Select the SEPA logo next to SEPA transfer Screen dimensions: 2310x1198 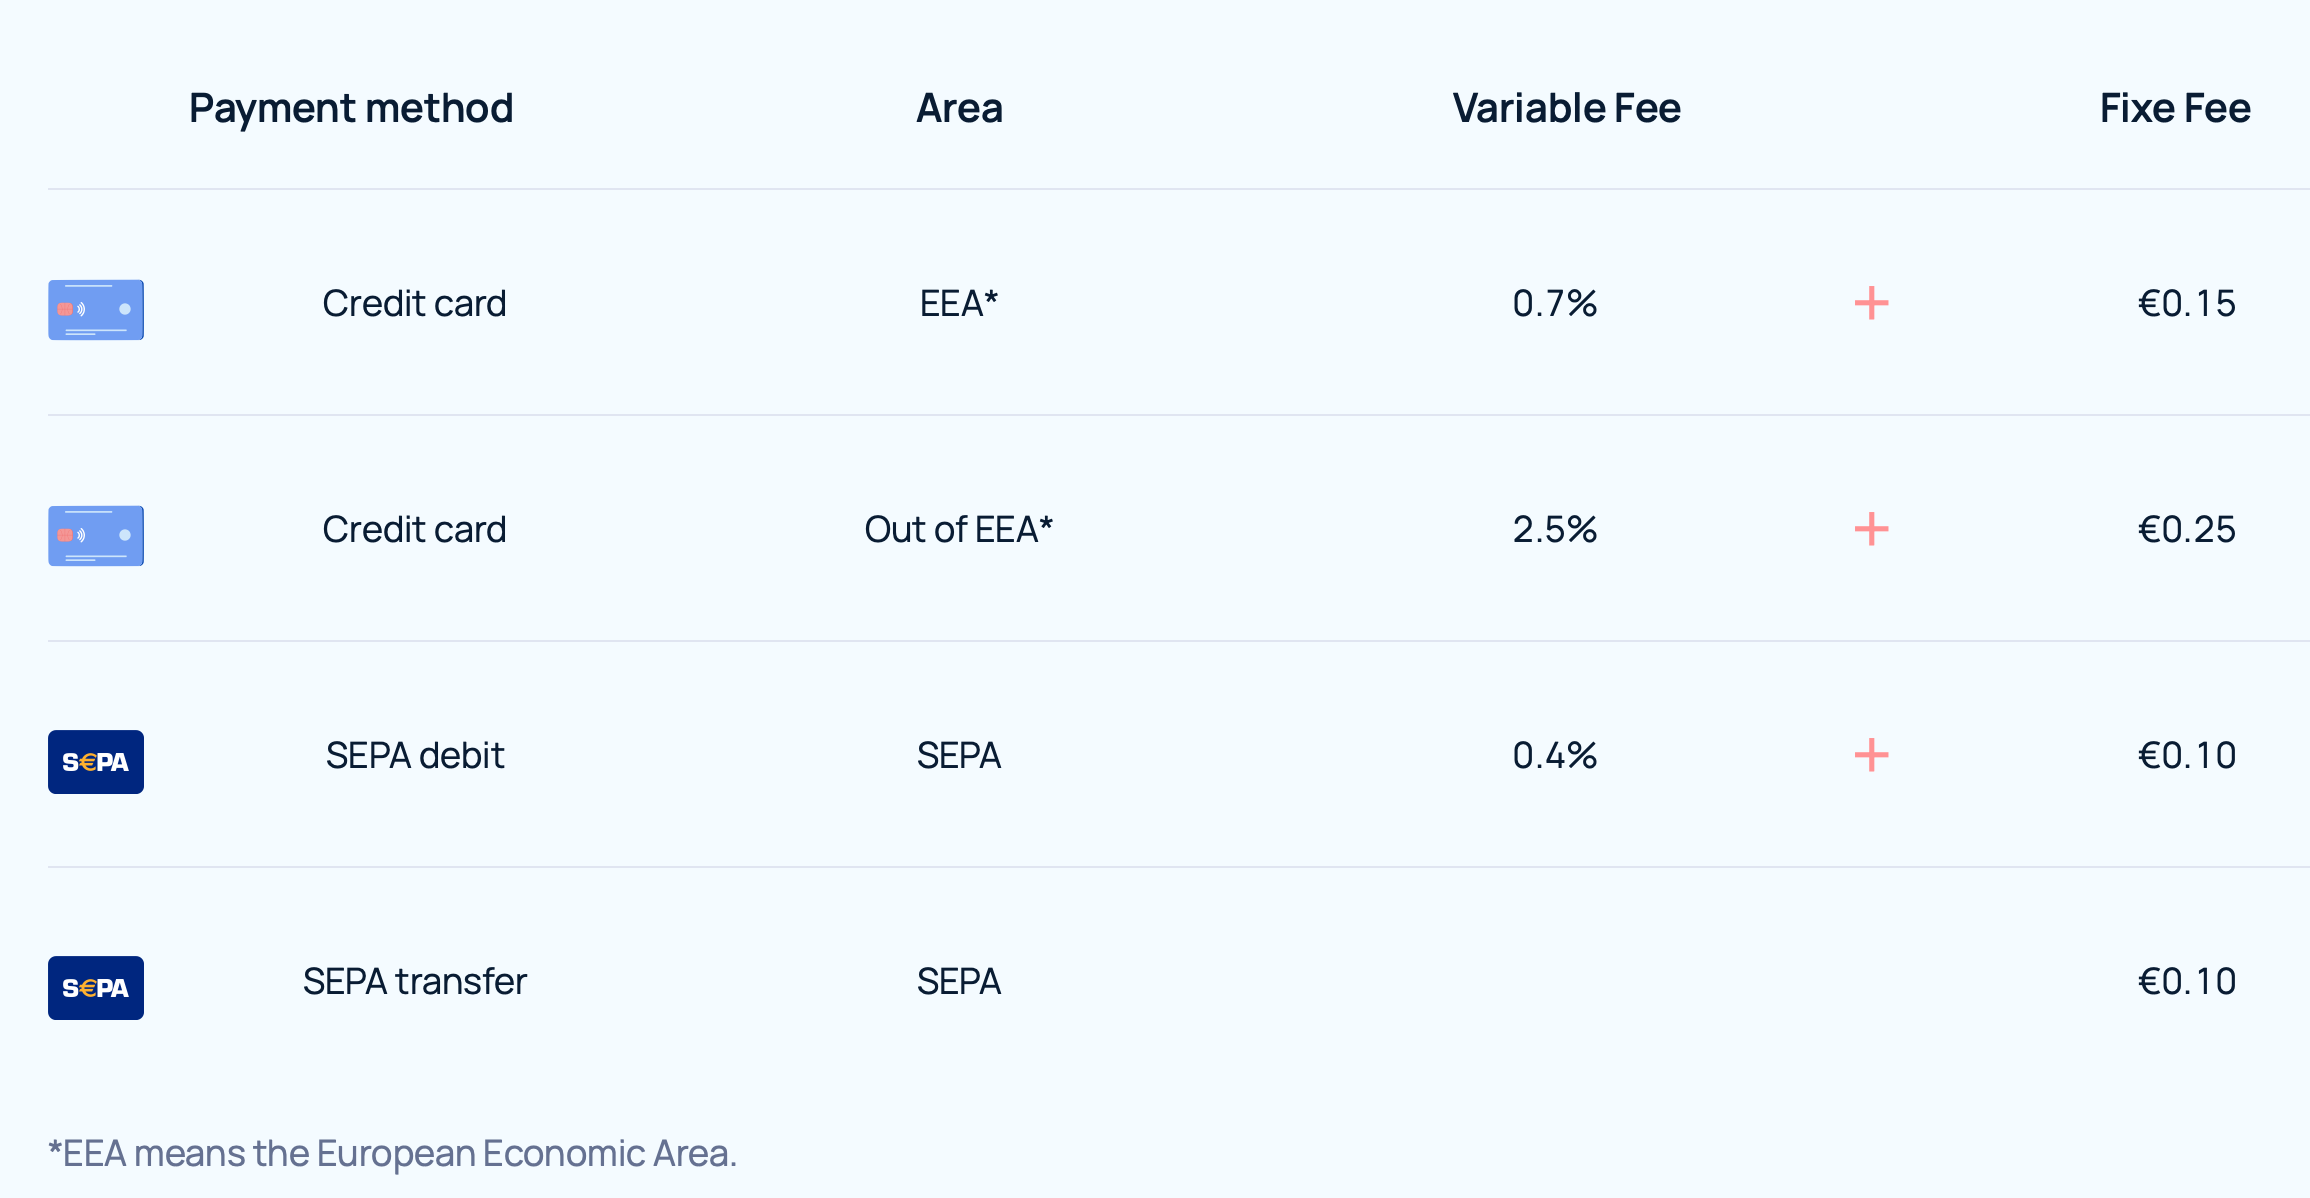point(96,988)
